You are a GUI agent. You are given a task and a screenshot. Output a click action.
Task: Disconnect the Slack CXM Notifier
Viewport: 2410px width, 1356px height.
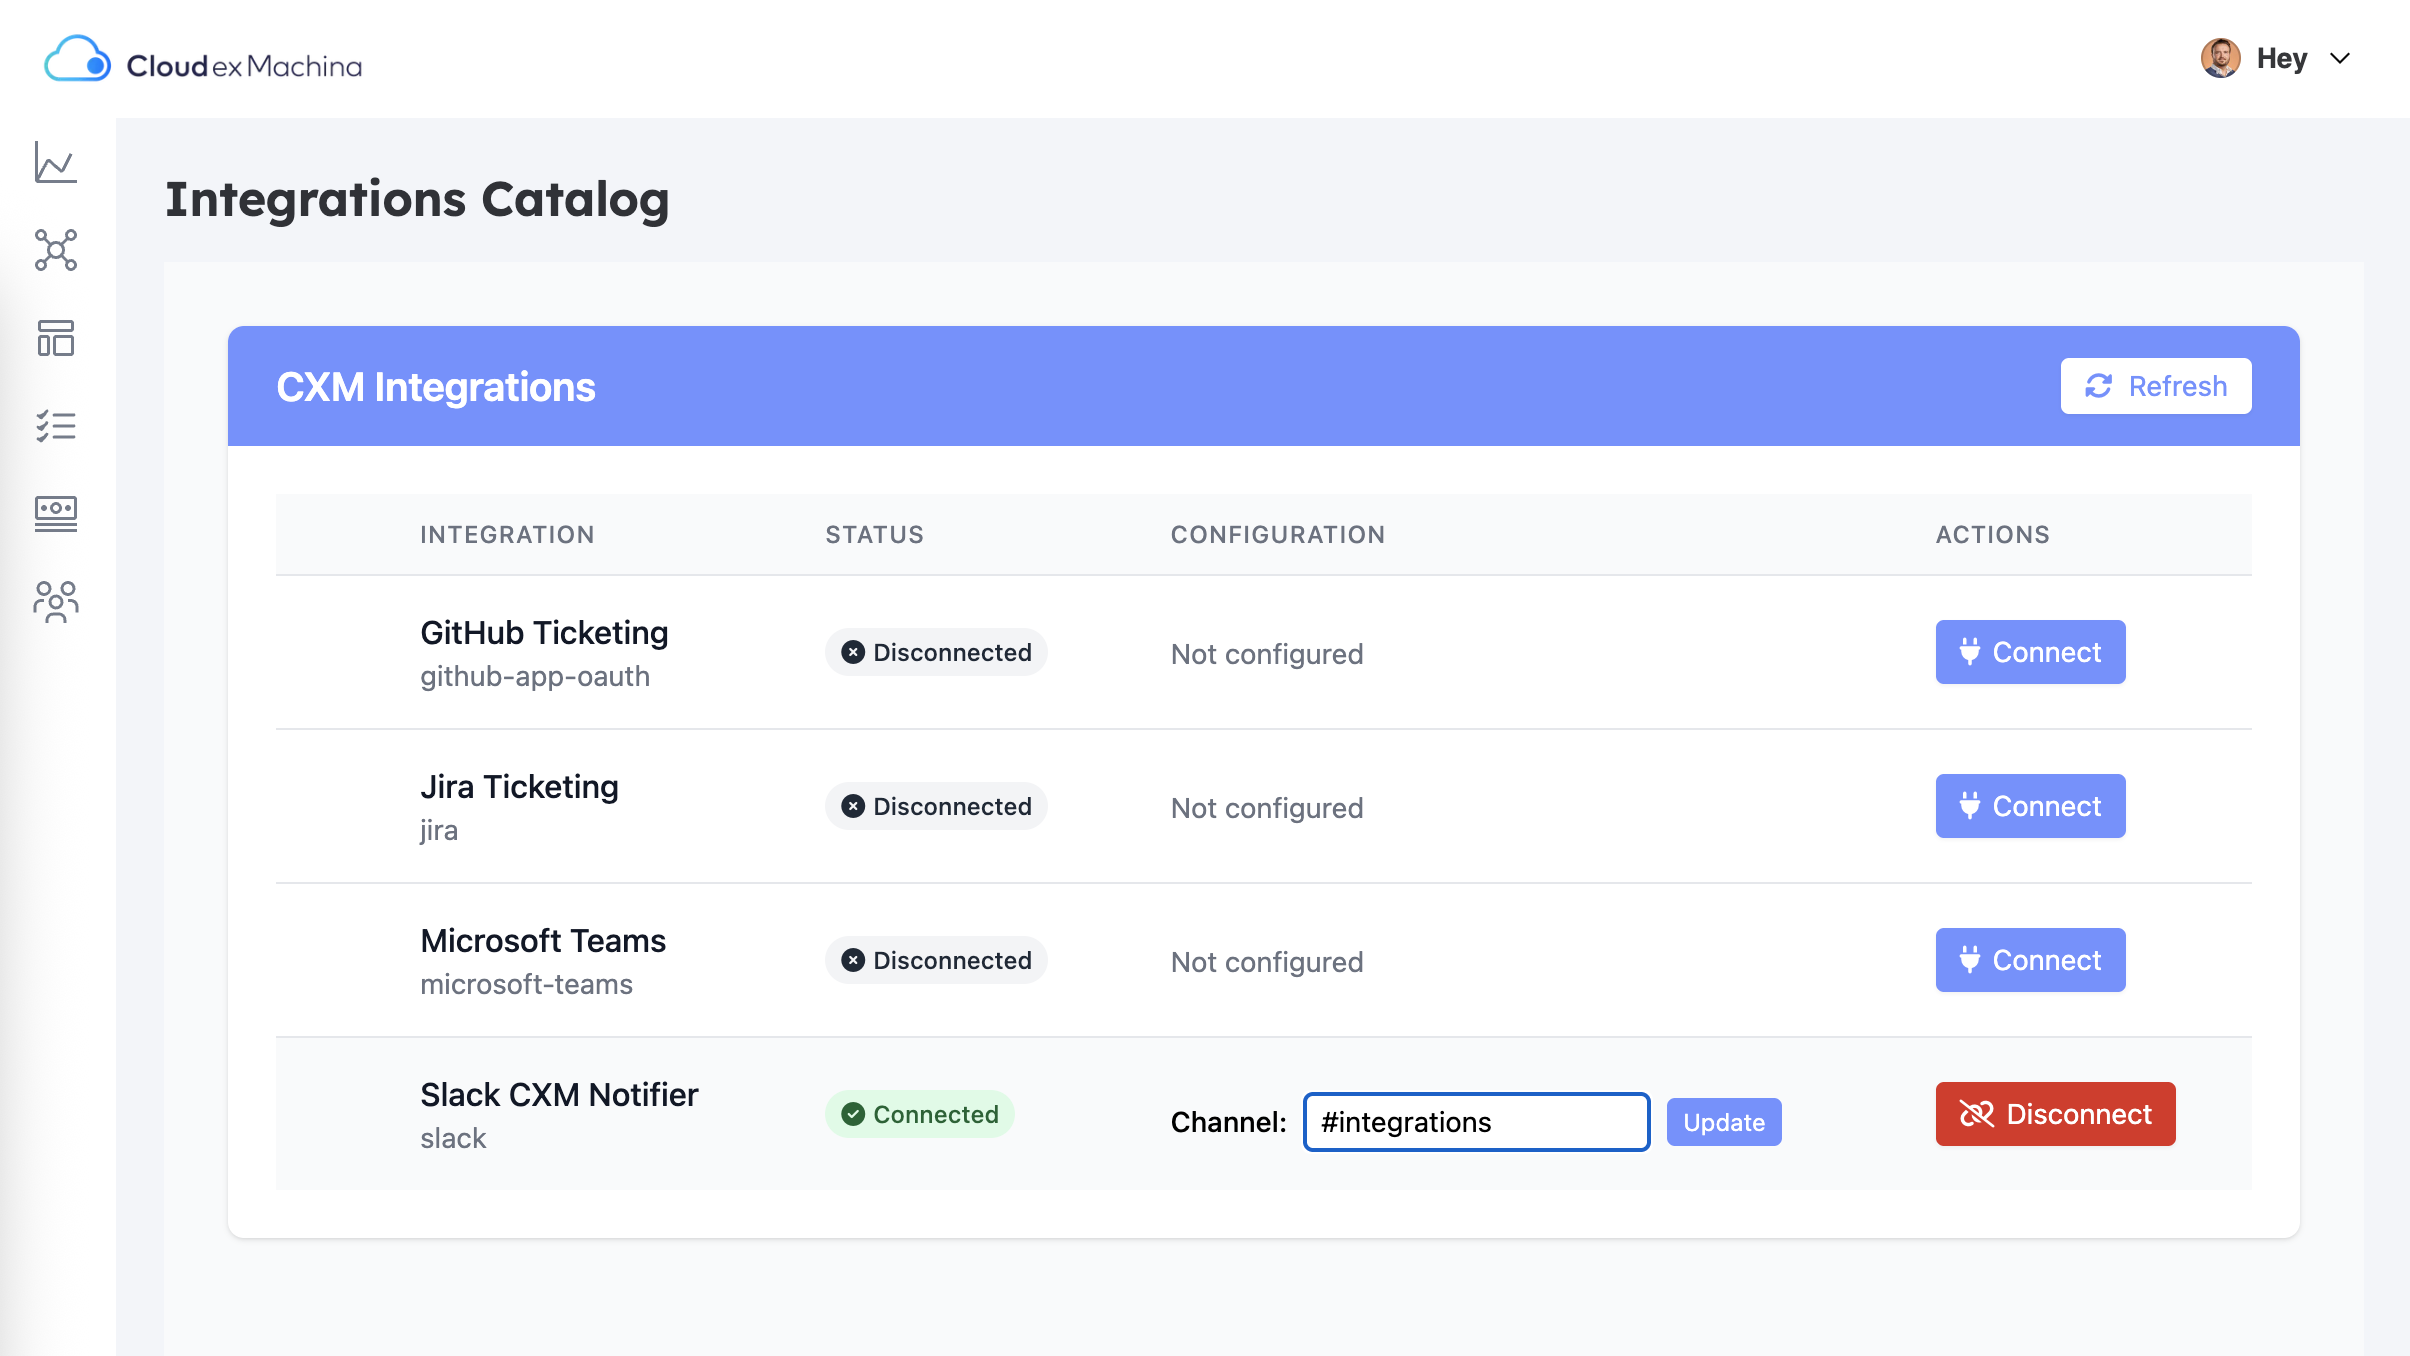click(x=2055, y=1114)
